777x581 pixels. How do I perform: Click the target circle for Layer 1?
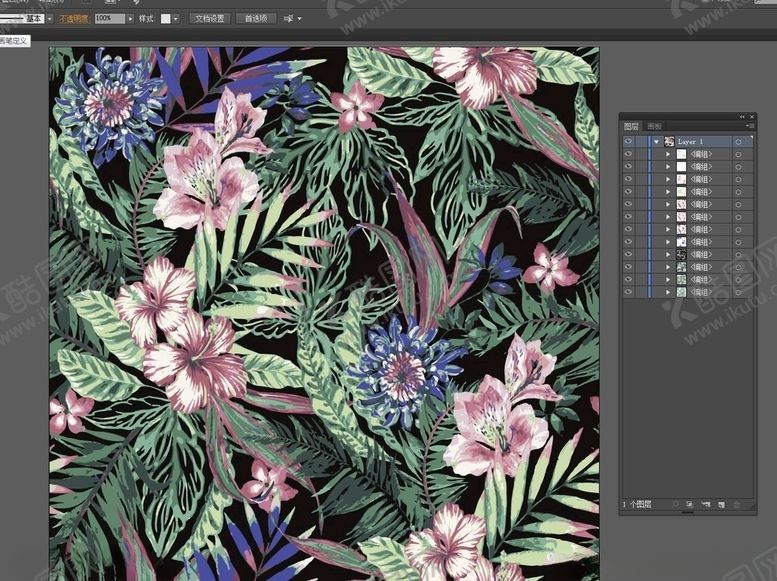click(738, 142)
